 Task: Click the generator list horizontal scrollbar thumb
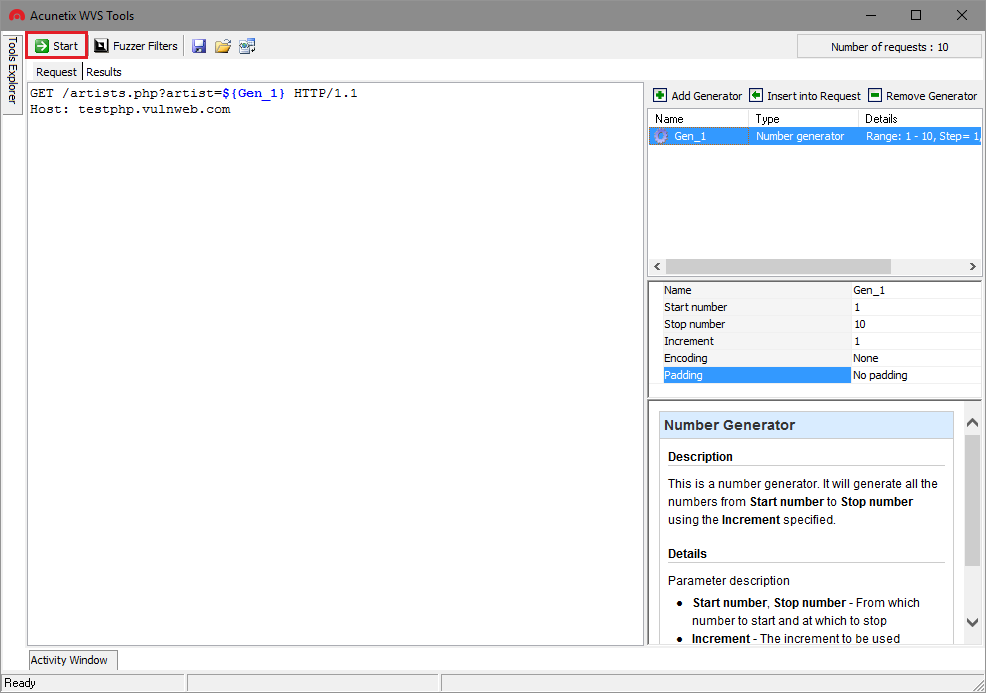click(x=778, y=266)
